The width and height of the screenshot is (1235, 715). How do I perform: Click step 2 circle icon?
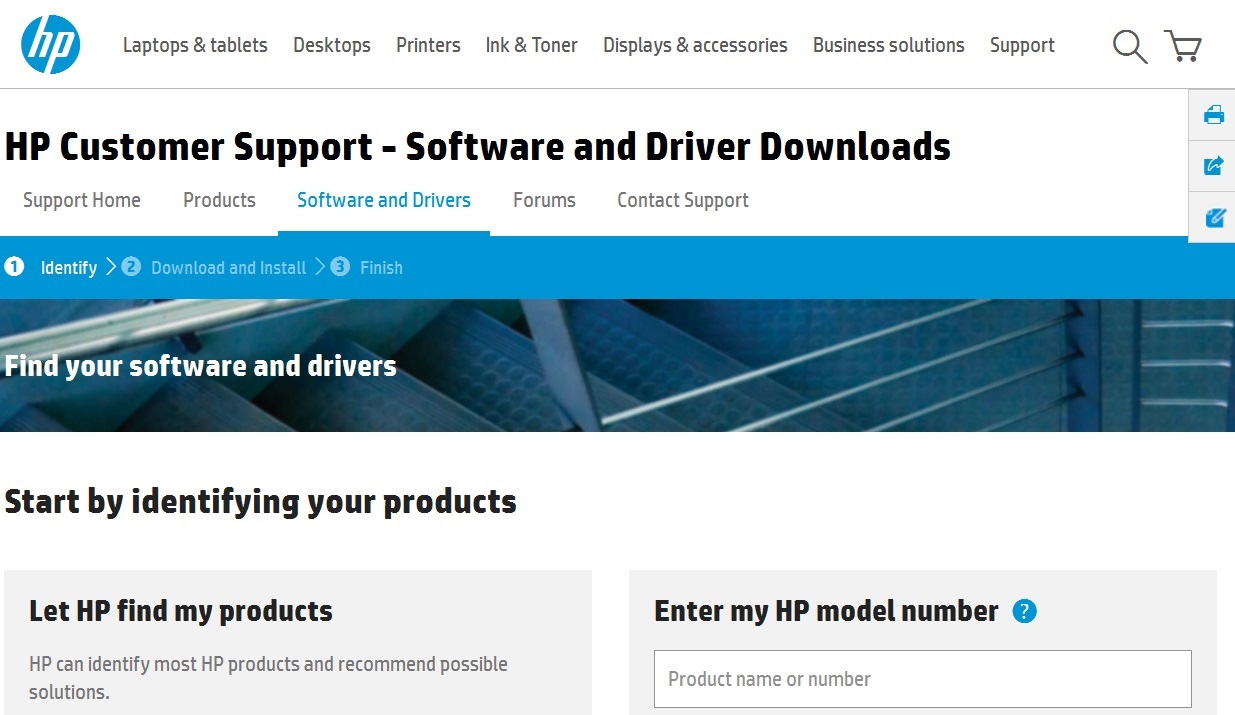click(x=131, y=267)
